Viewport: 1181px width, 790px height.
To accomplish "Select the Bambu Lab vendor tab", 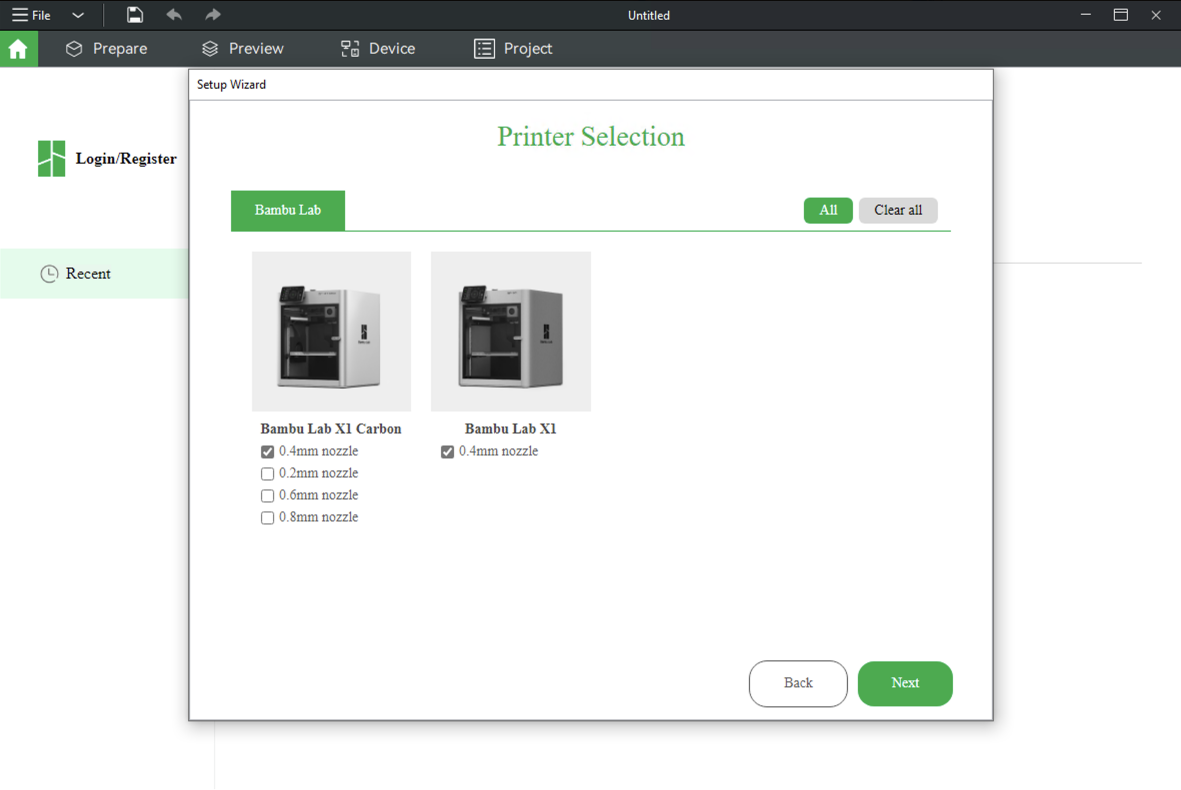I will [288, 210].
